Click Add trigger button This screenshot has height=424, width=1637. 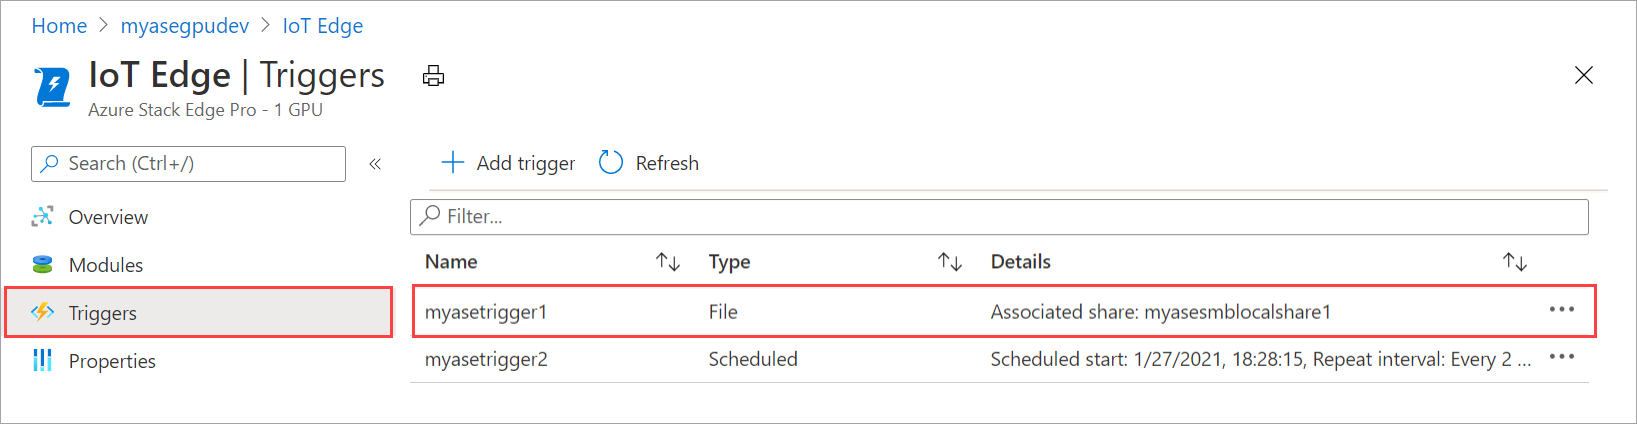click(508, 163)
